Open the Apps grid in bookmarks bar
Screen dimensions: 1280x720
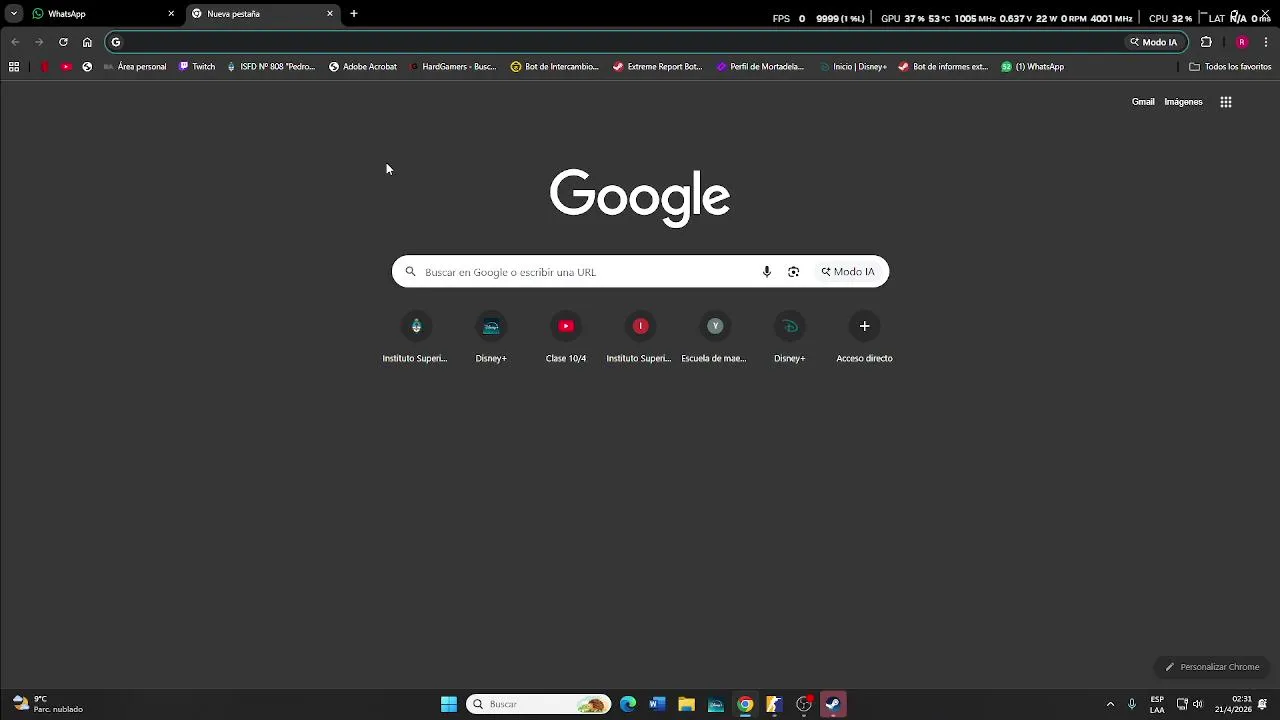click(14, 67)
